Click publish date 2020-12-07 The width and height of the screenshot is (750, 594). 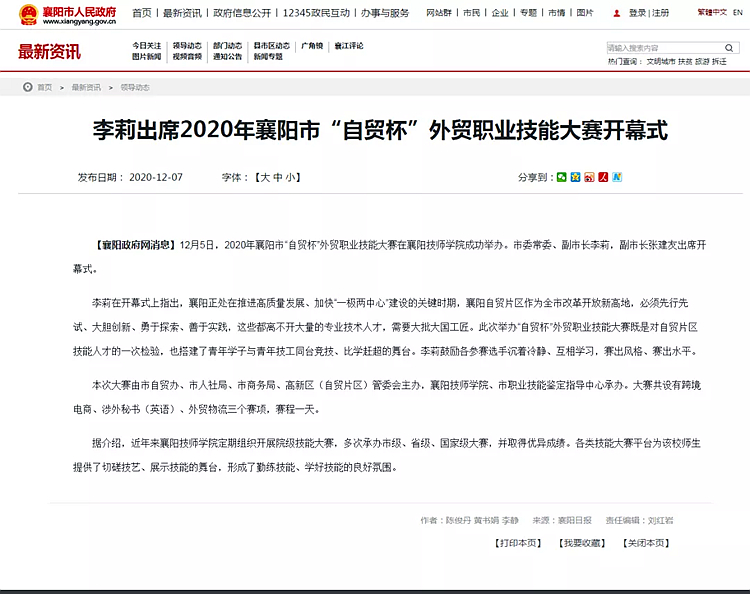156,177
